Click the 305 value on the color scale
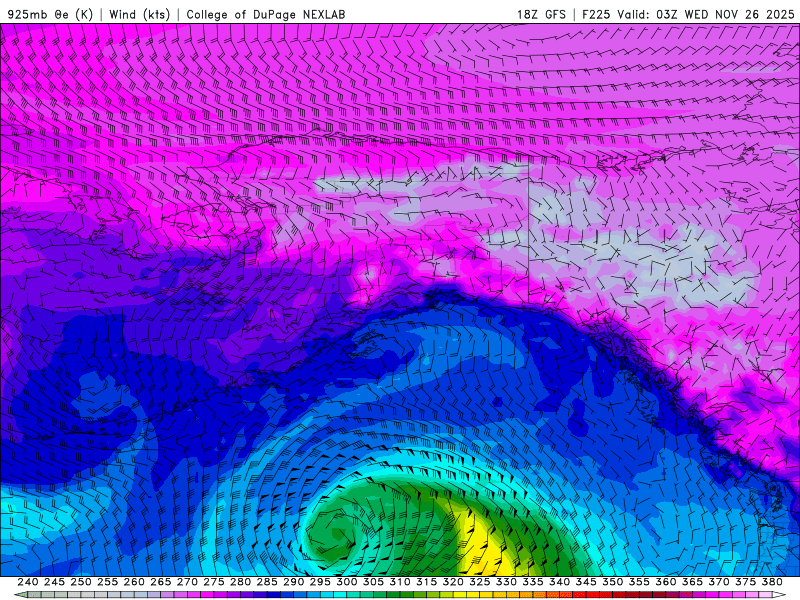The height and width of the screenshot is (600, 800). click(373, 582)
